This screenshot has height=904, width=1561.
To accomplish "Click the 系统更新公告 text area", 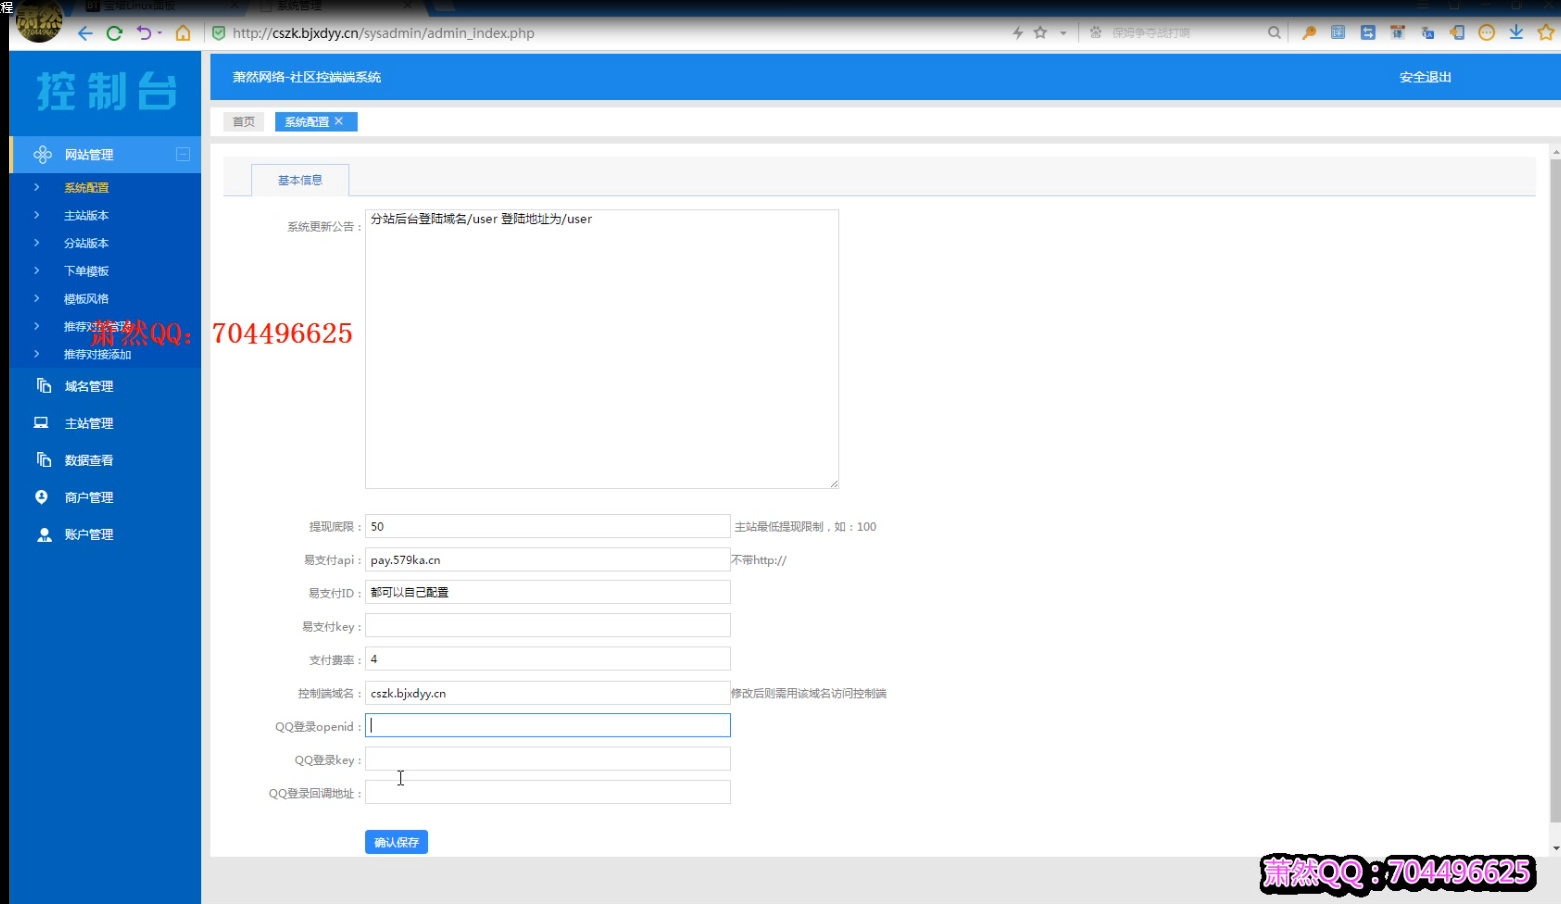I will [x=601, y=349].
